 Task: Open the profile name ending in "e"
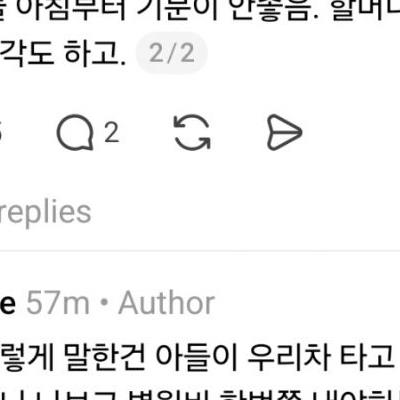pyautogui.click(x=7, y=304)
